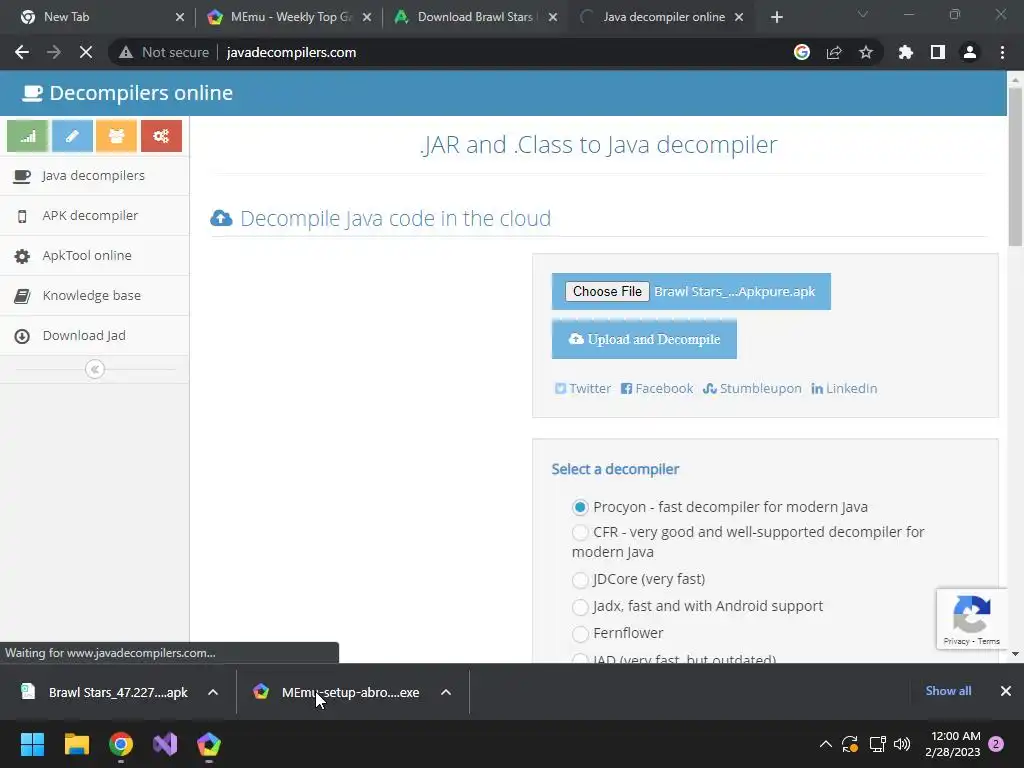This screenshot has width=1024, height=768.
Task: Click the Choose File button
Action: coord(607,291)
